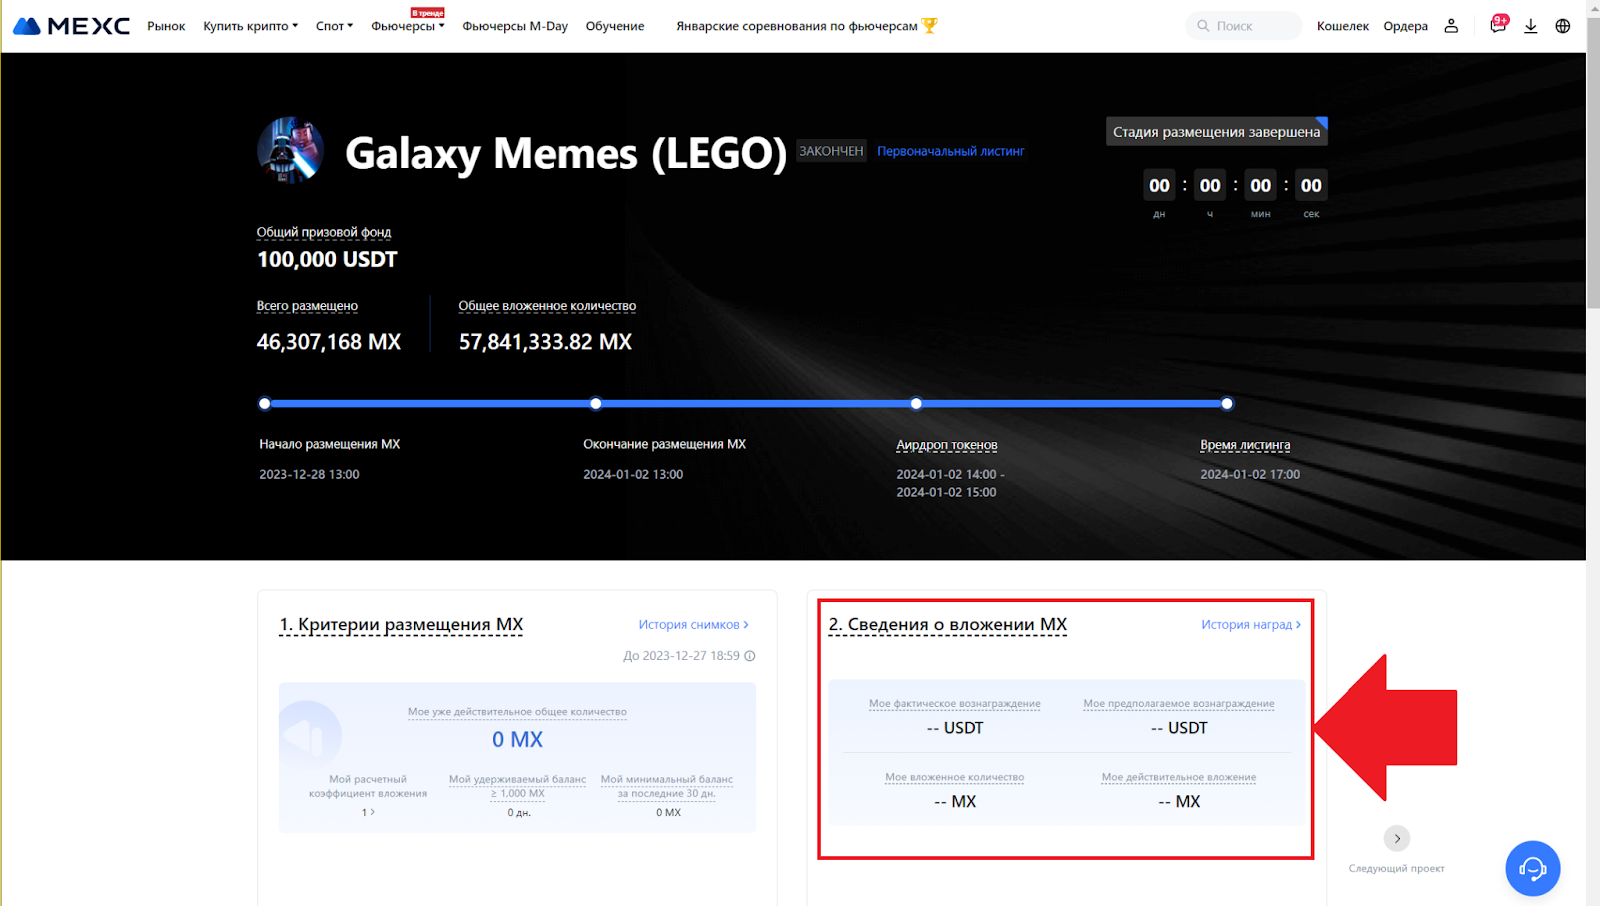Click the Общий призовой фонд label
The width and height of the screenshot is (1600, 906).
[324, 232]
